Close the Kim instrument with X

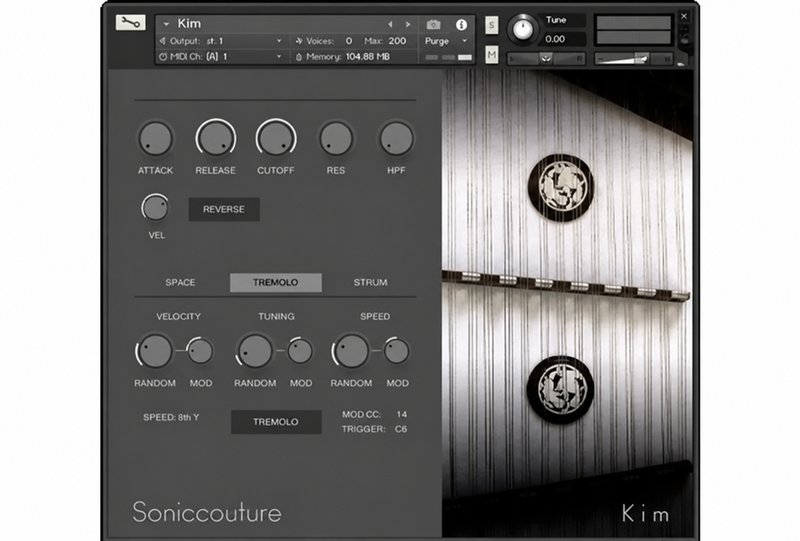tap(684, 16)
